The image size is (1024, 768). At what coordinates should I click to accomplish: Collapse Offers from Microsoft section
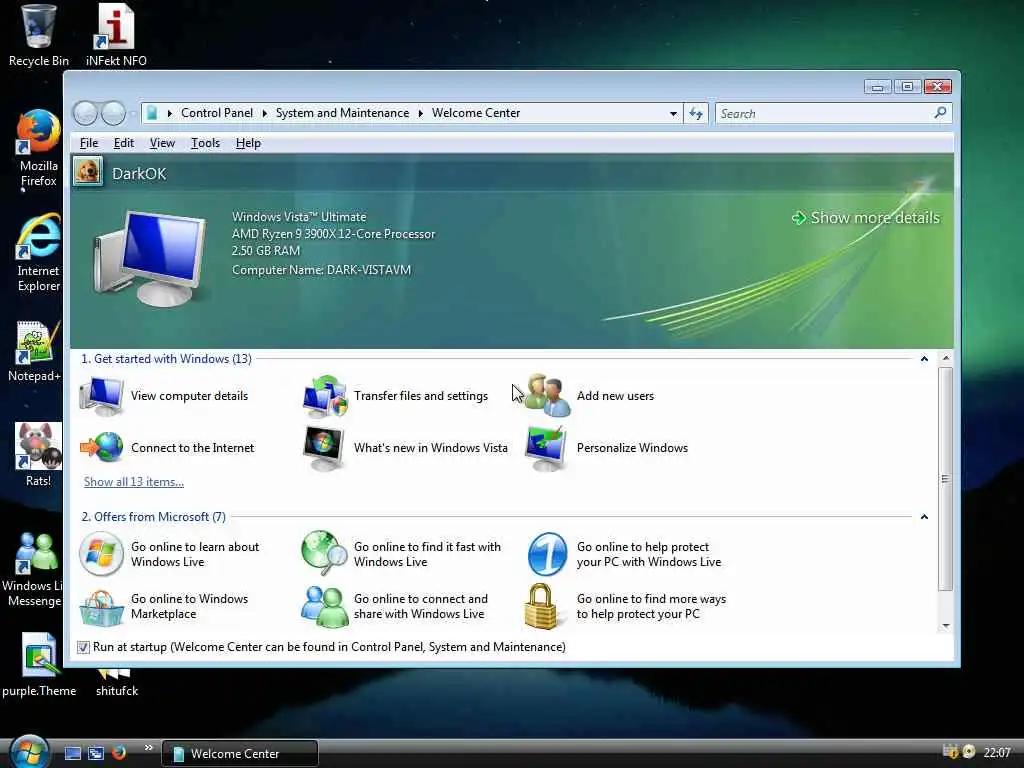point(924,517)
